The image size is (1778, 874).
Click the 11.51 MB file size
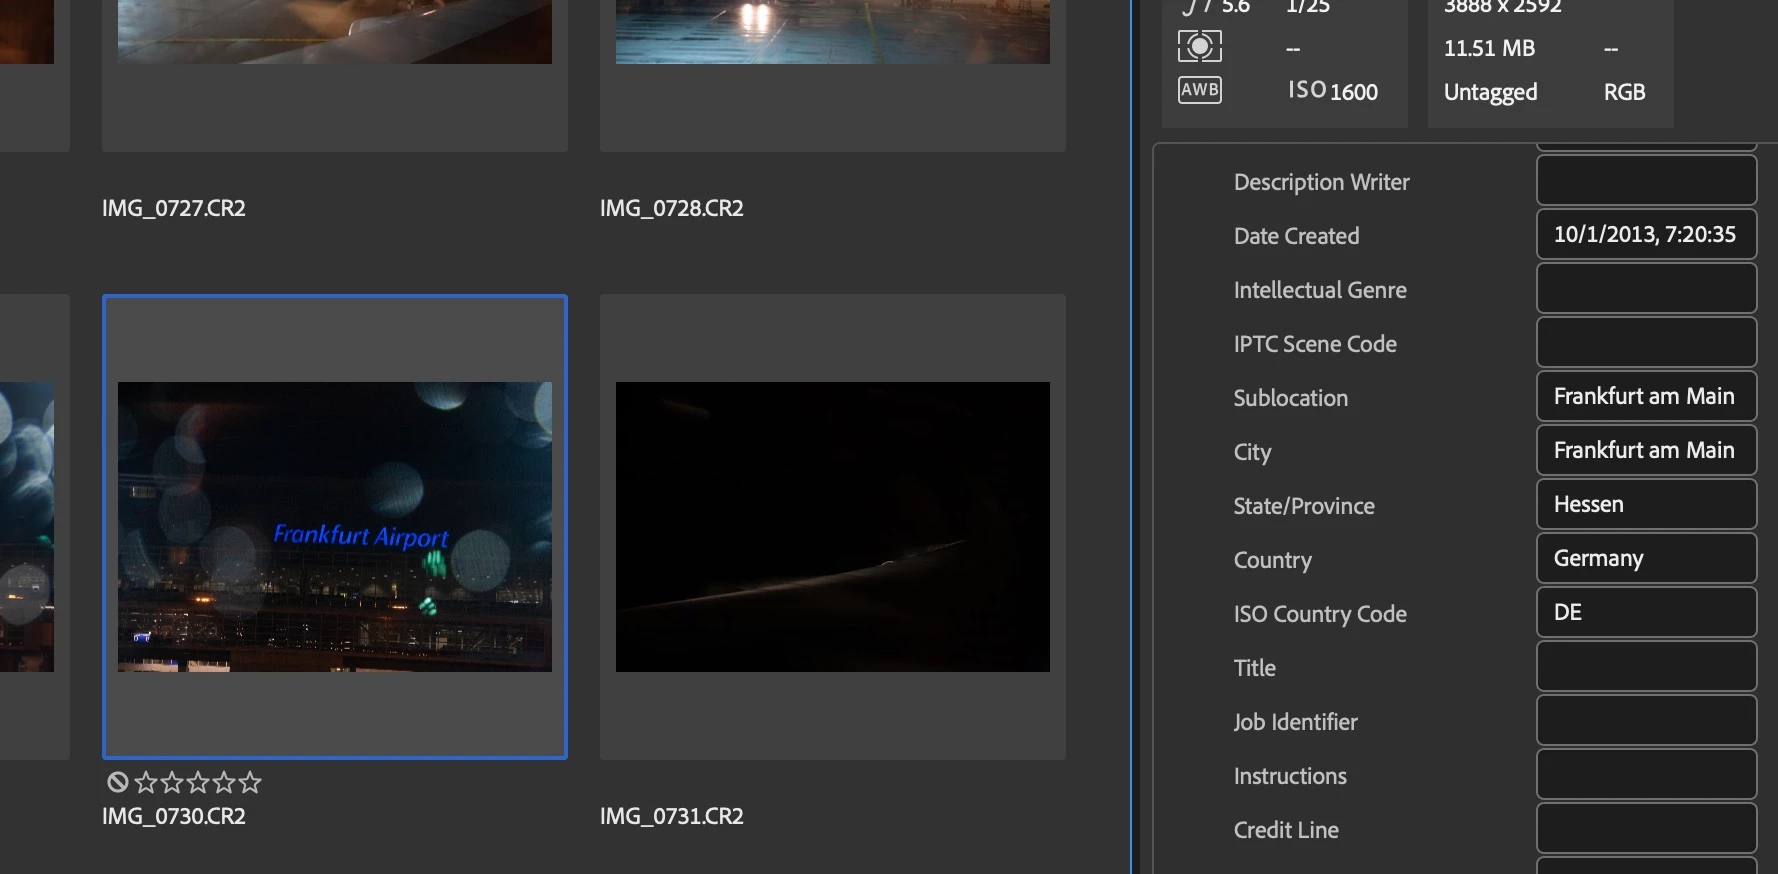click(1489, 48)
